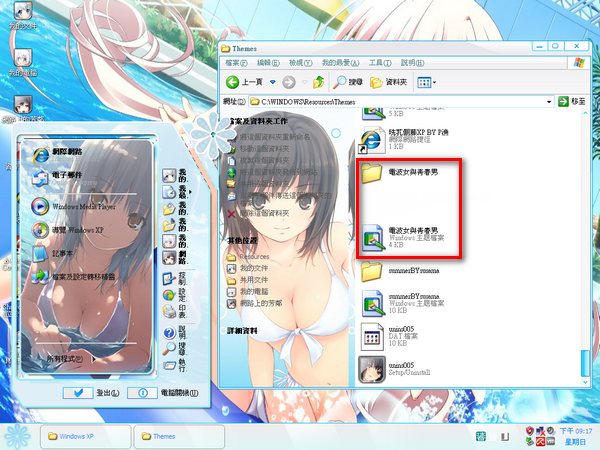Expand recent documents submenu arrow in Start menu
The height and width of the screenshot is (450, 600).
[x=190, y=191]
